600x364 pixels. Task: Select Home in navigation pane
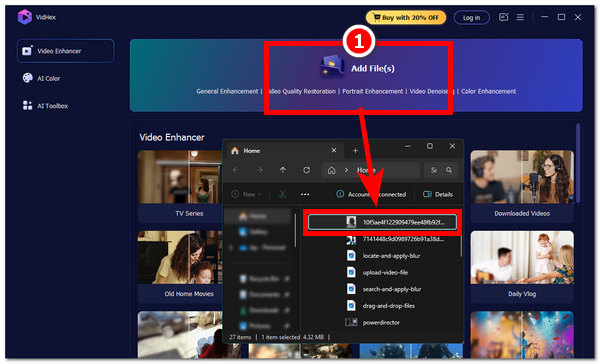[258, 216]
